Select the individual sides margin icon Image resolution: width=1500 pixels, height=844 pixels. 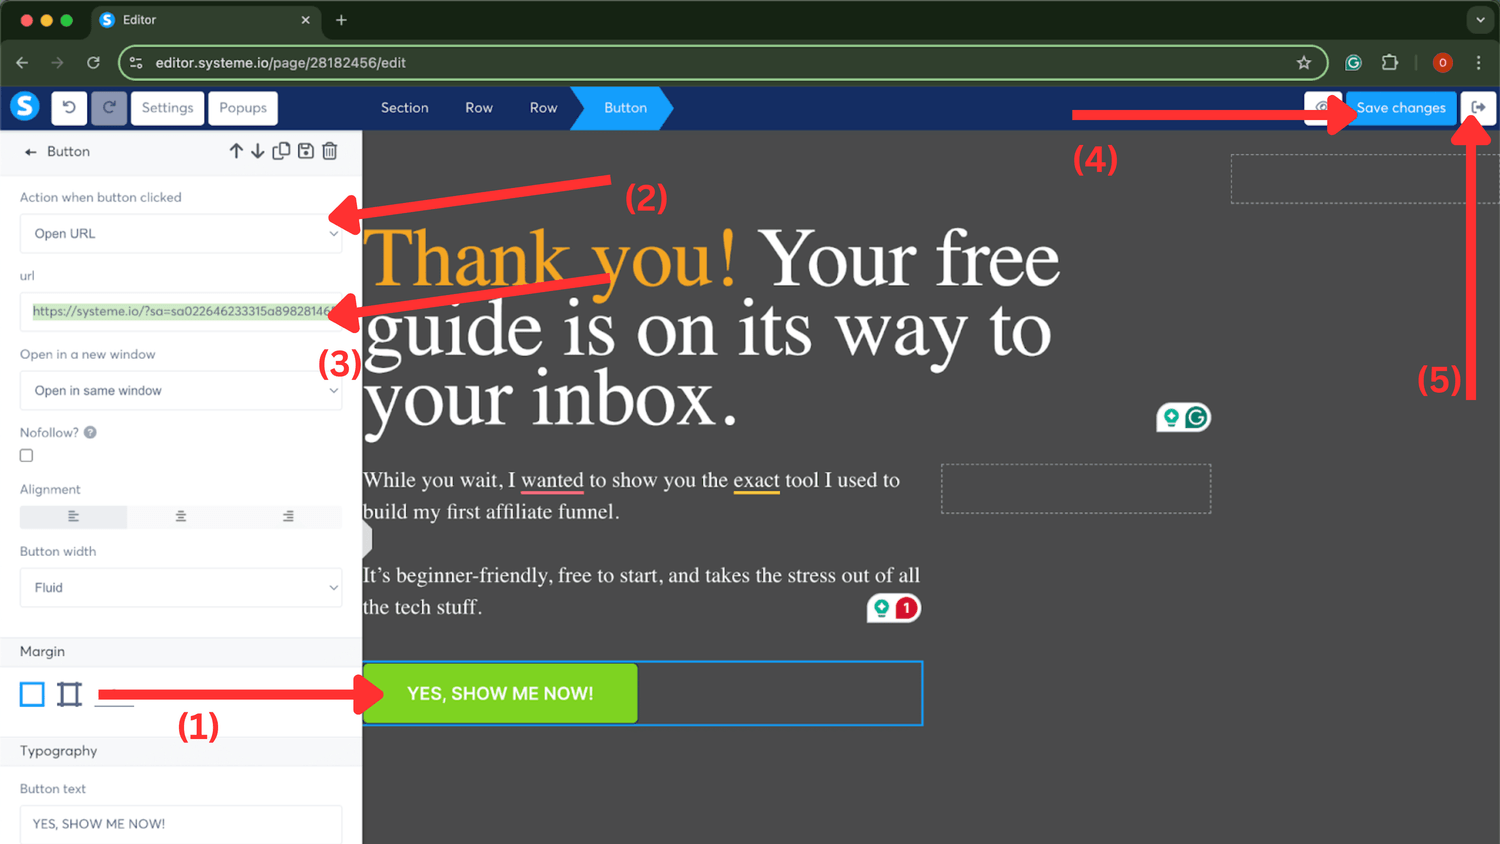pyautogui.click(x=69, y=694)
